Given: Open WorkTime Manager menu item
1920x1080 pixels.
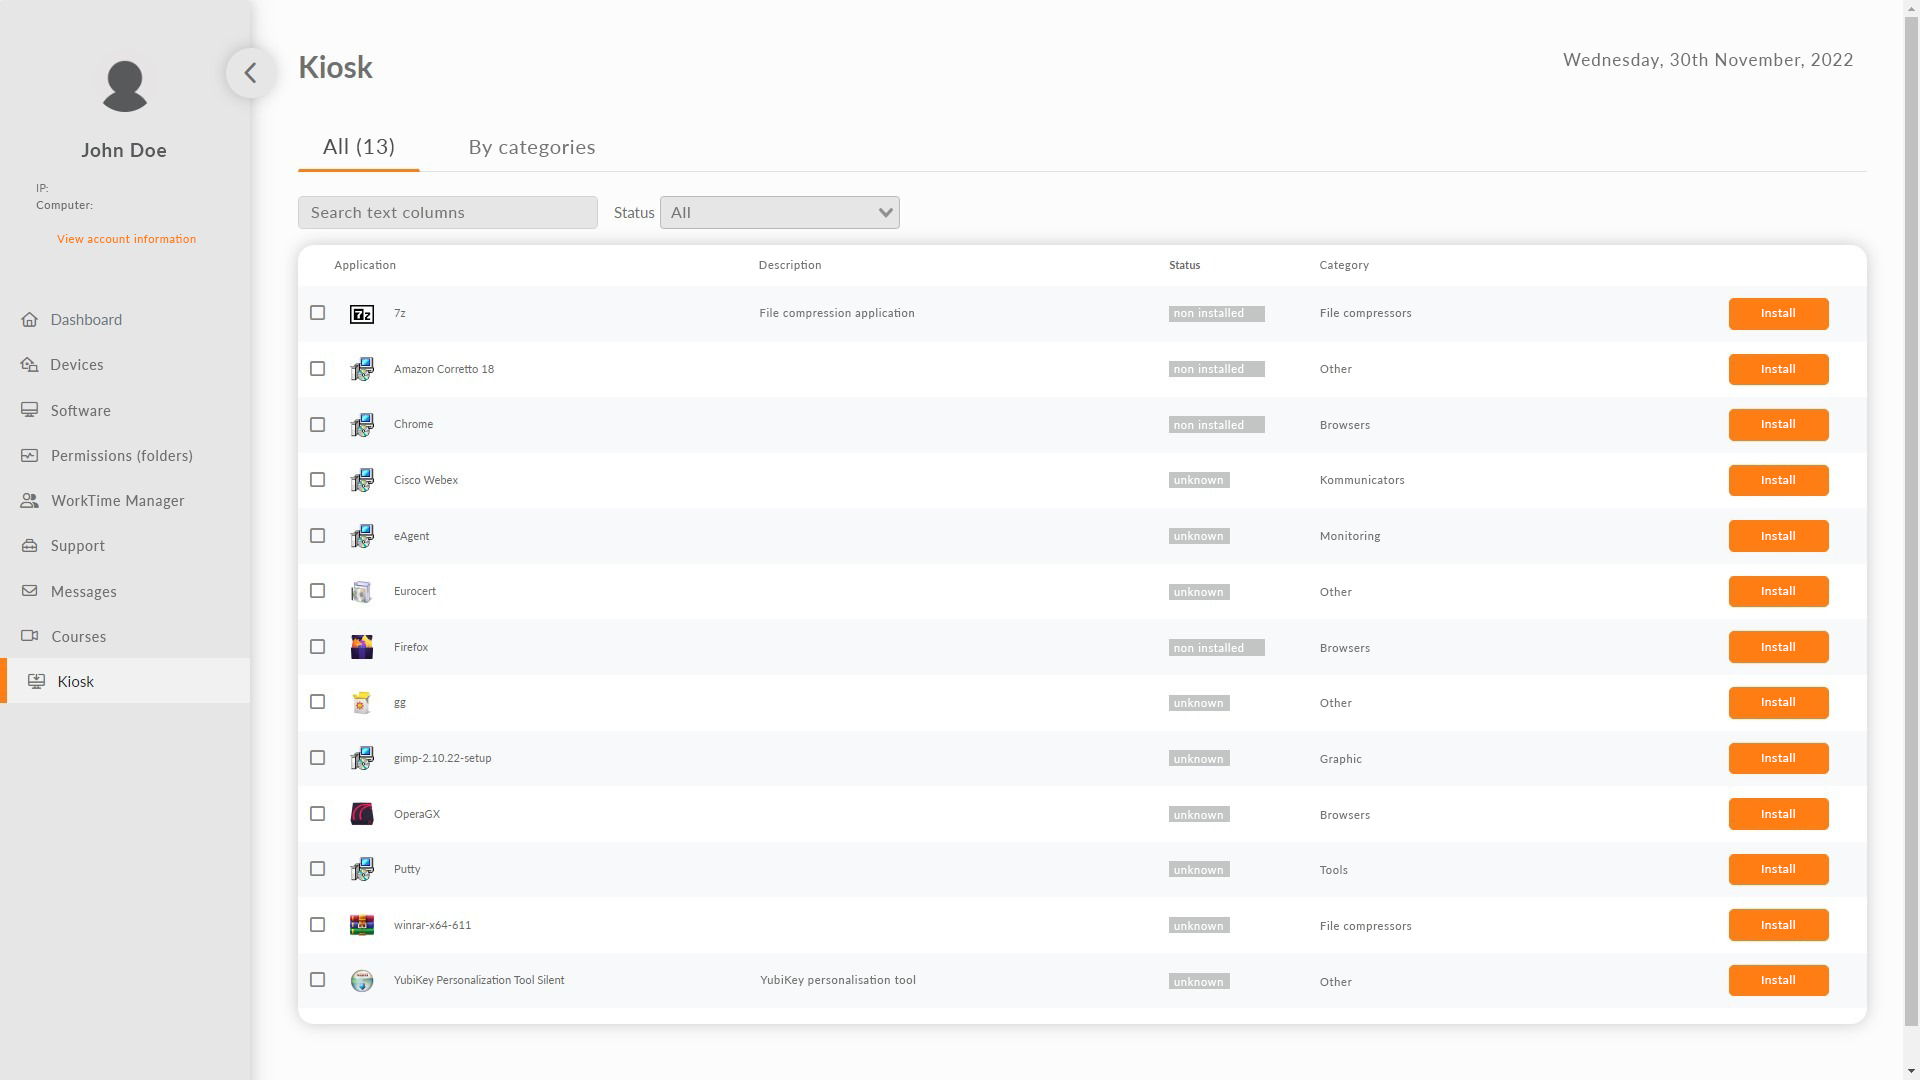Looking at the screenshot, I should coord(118,501).
